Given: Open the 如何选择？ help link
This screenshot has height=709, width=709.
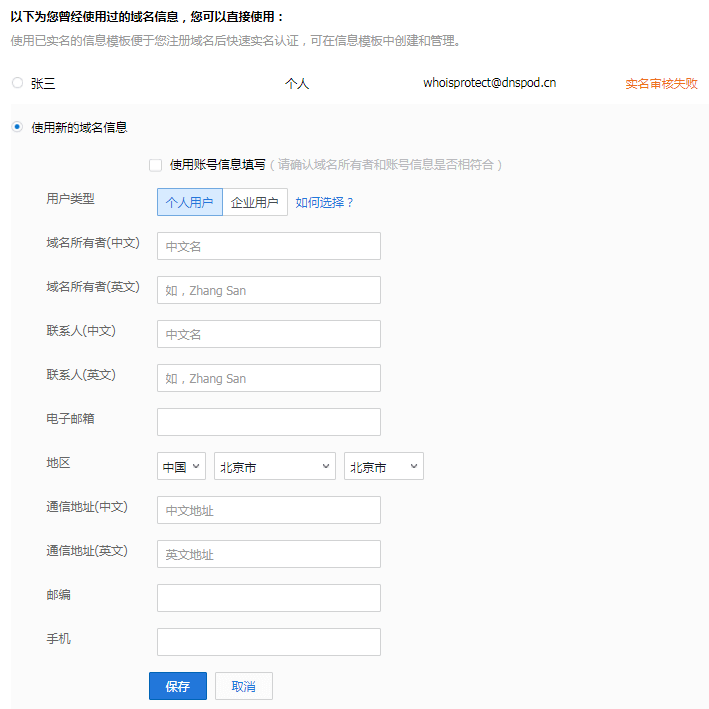Looking at the screenshot, I should click(325, 202).
